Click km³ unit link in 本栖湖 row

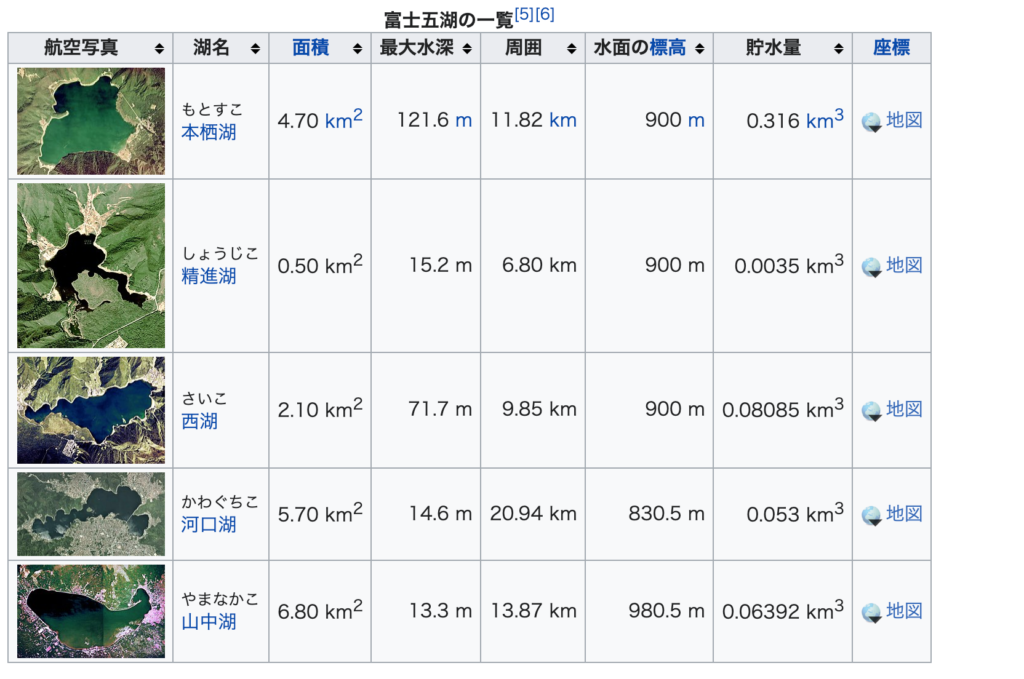coord(824,119)
